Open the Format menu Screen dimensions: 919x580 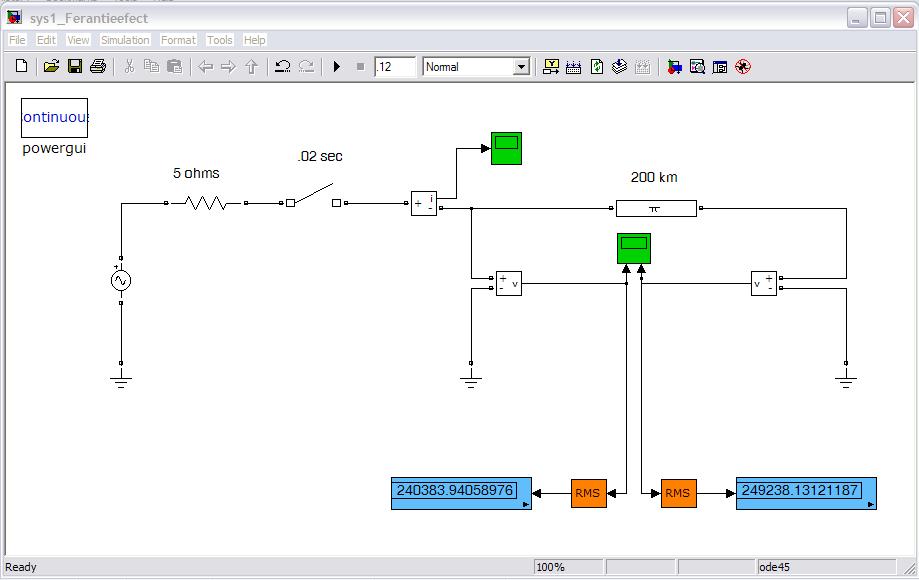(x=178, y=40)
